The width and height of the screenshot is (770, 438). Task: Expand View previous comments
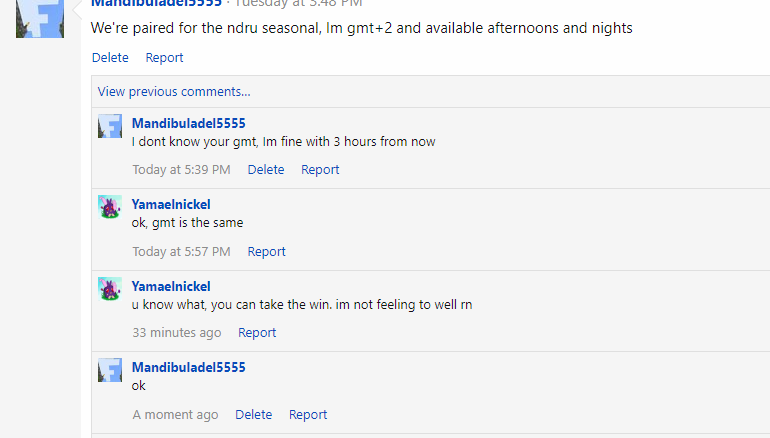coord(174,92)
